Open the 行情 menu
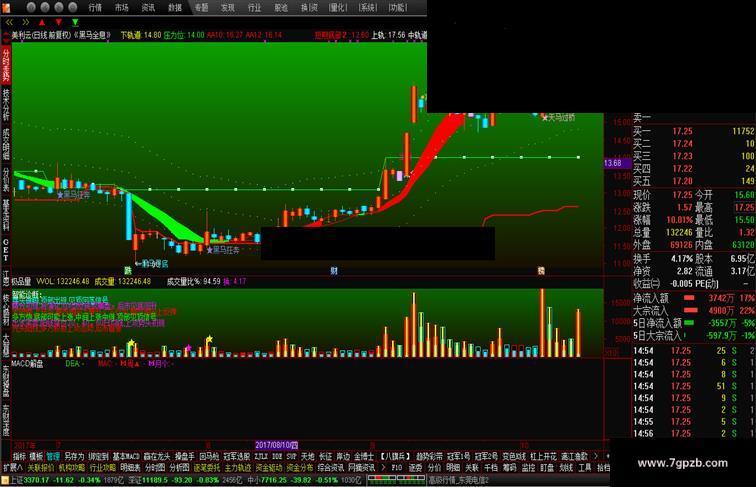756x487 pixels. click(x=95, y=8)
